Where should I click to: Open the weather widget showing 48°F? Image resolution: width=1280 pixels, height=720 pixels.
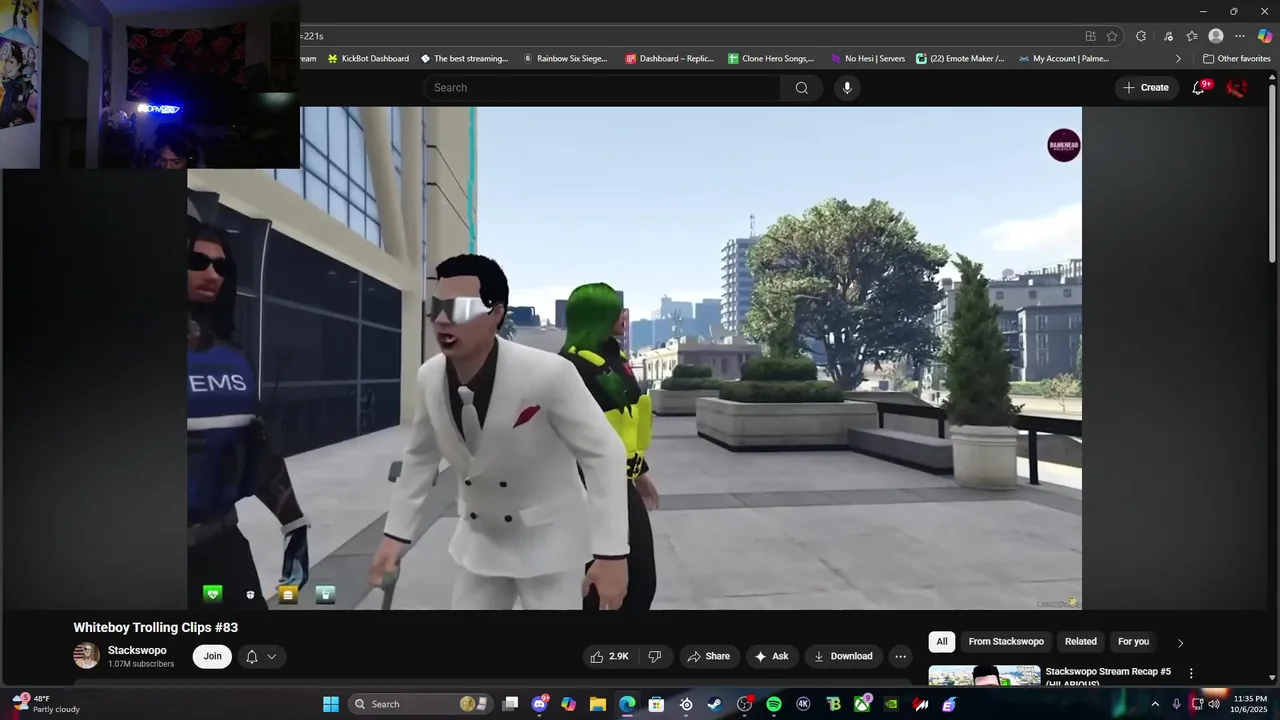[45, 704]
